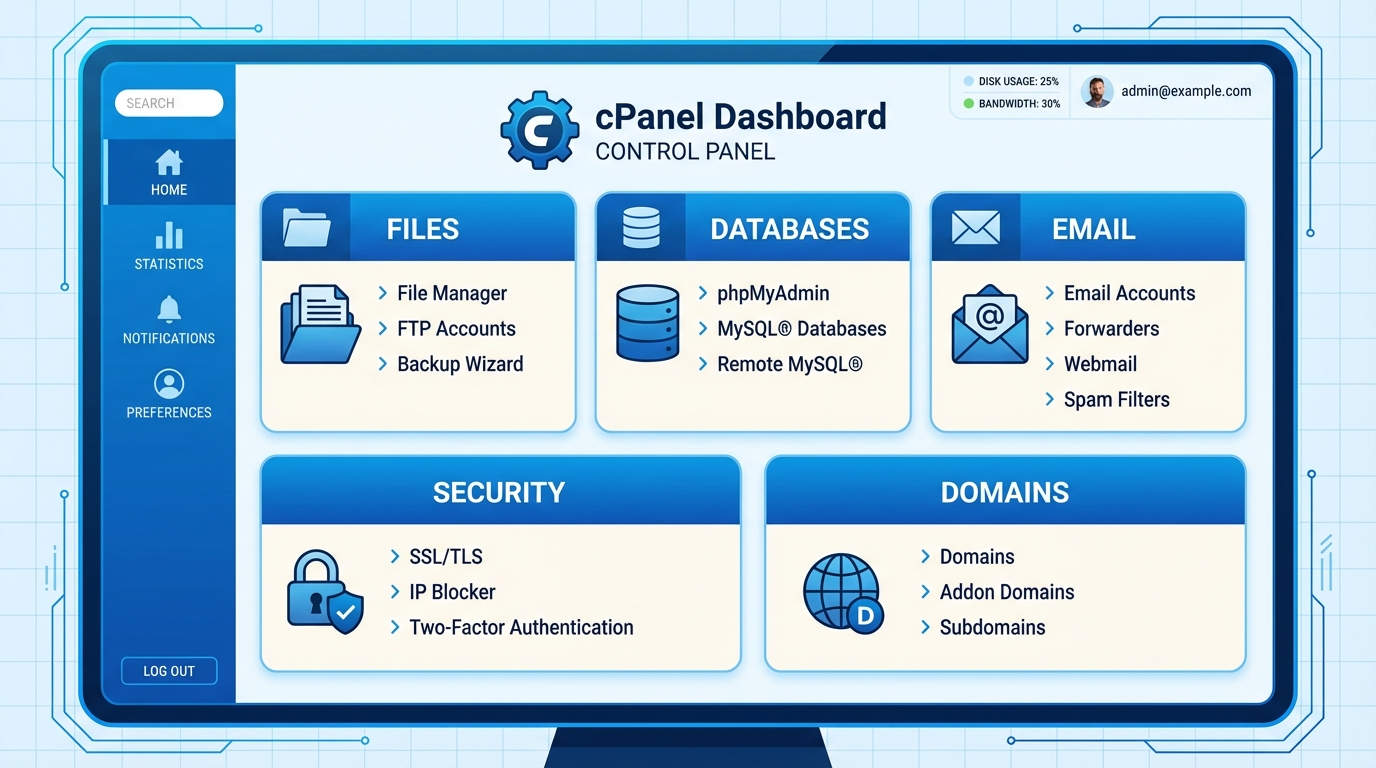
Task: Click the Files folder icon
Action: pyautogui.click(x=305, y=227)
